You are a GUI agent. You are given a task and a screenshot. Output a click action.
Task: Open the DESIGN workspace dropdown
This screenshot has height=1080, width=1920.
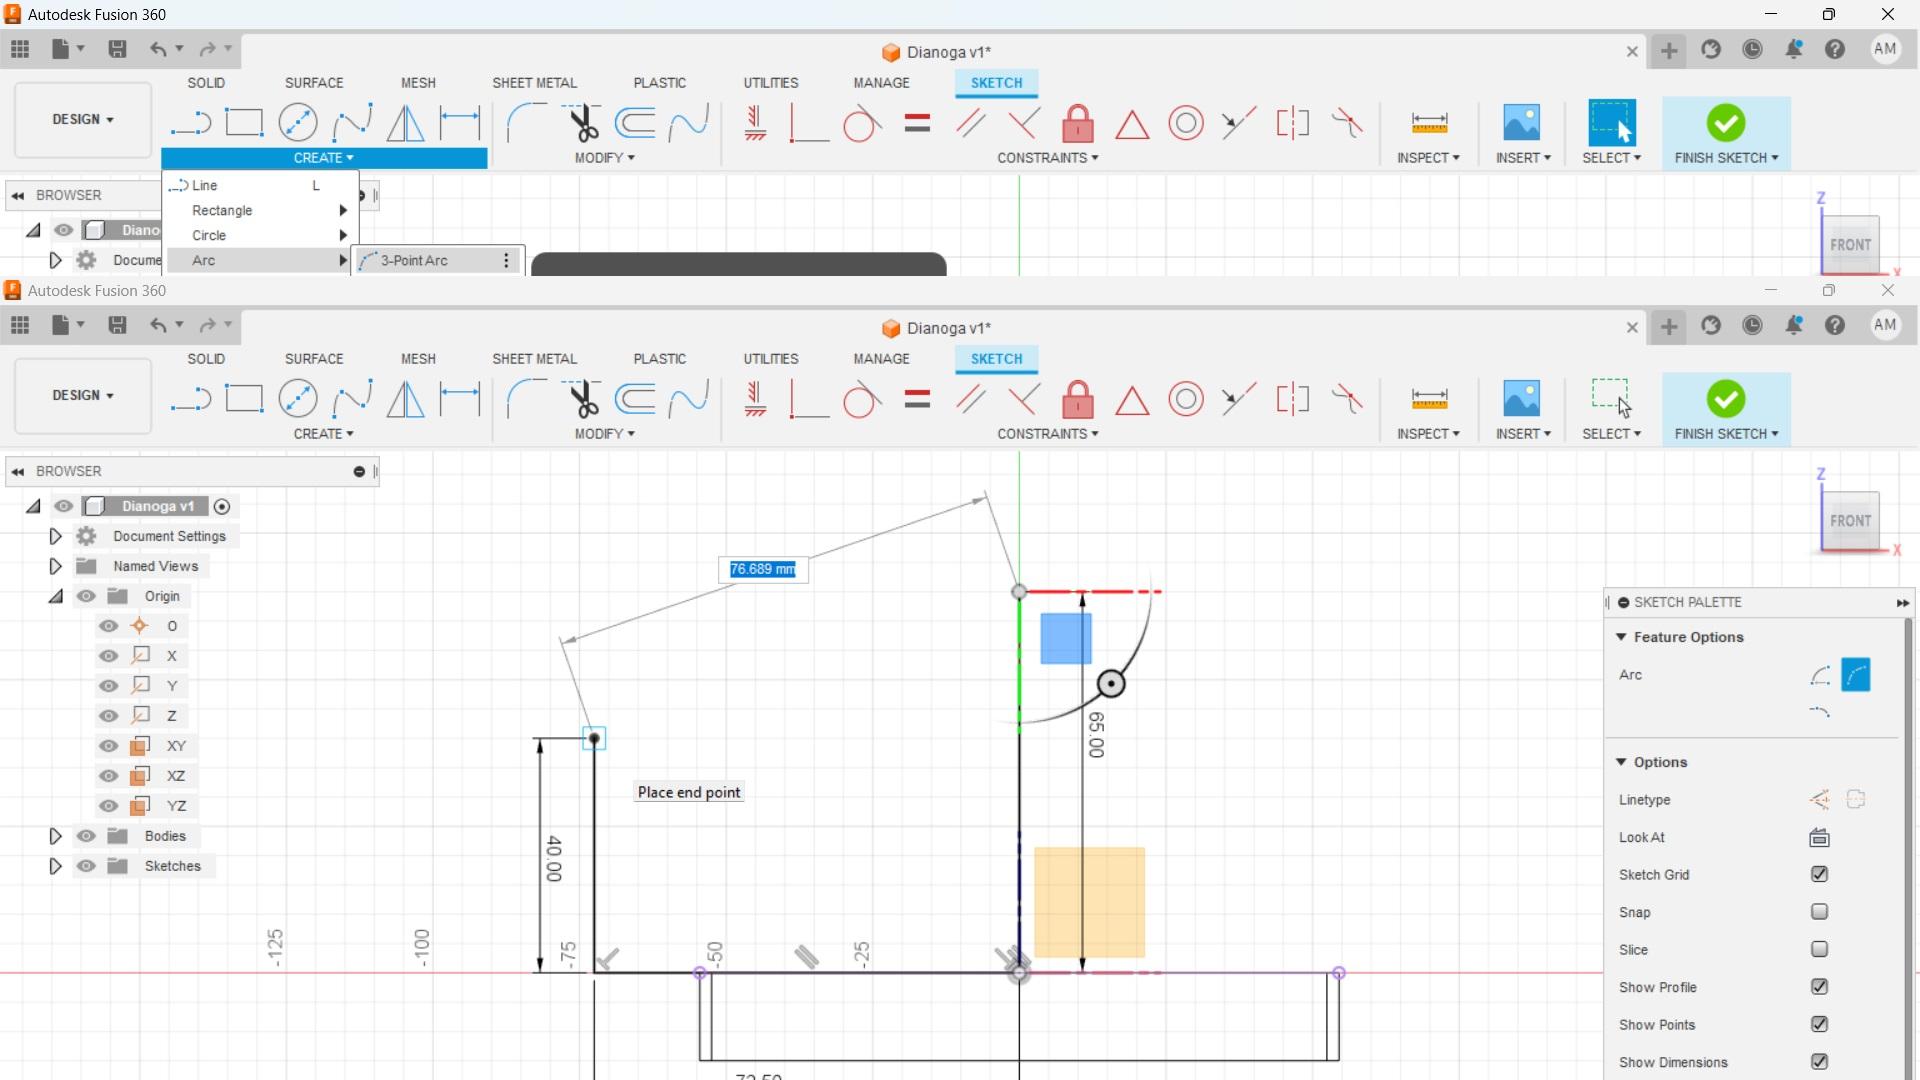pos(83,395)
